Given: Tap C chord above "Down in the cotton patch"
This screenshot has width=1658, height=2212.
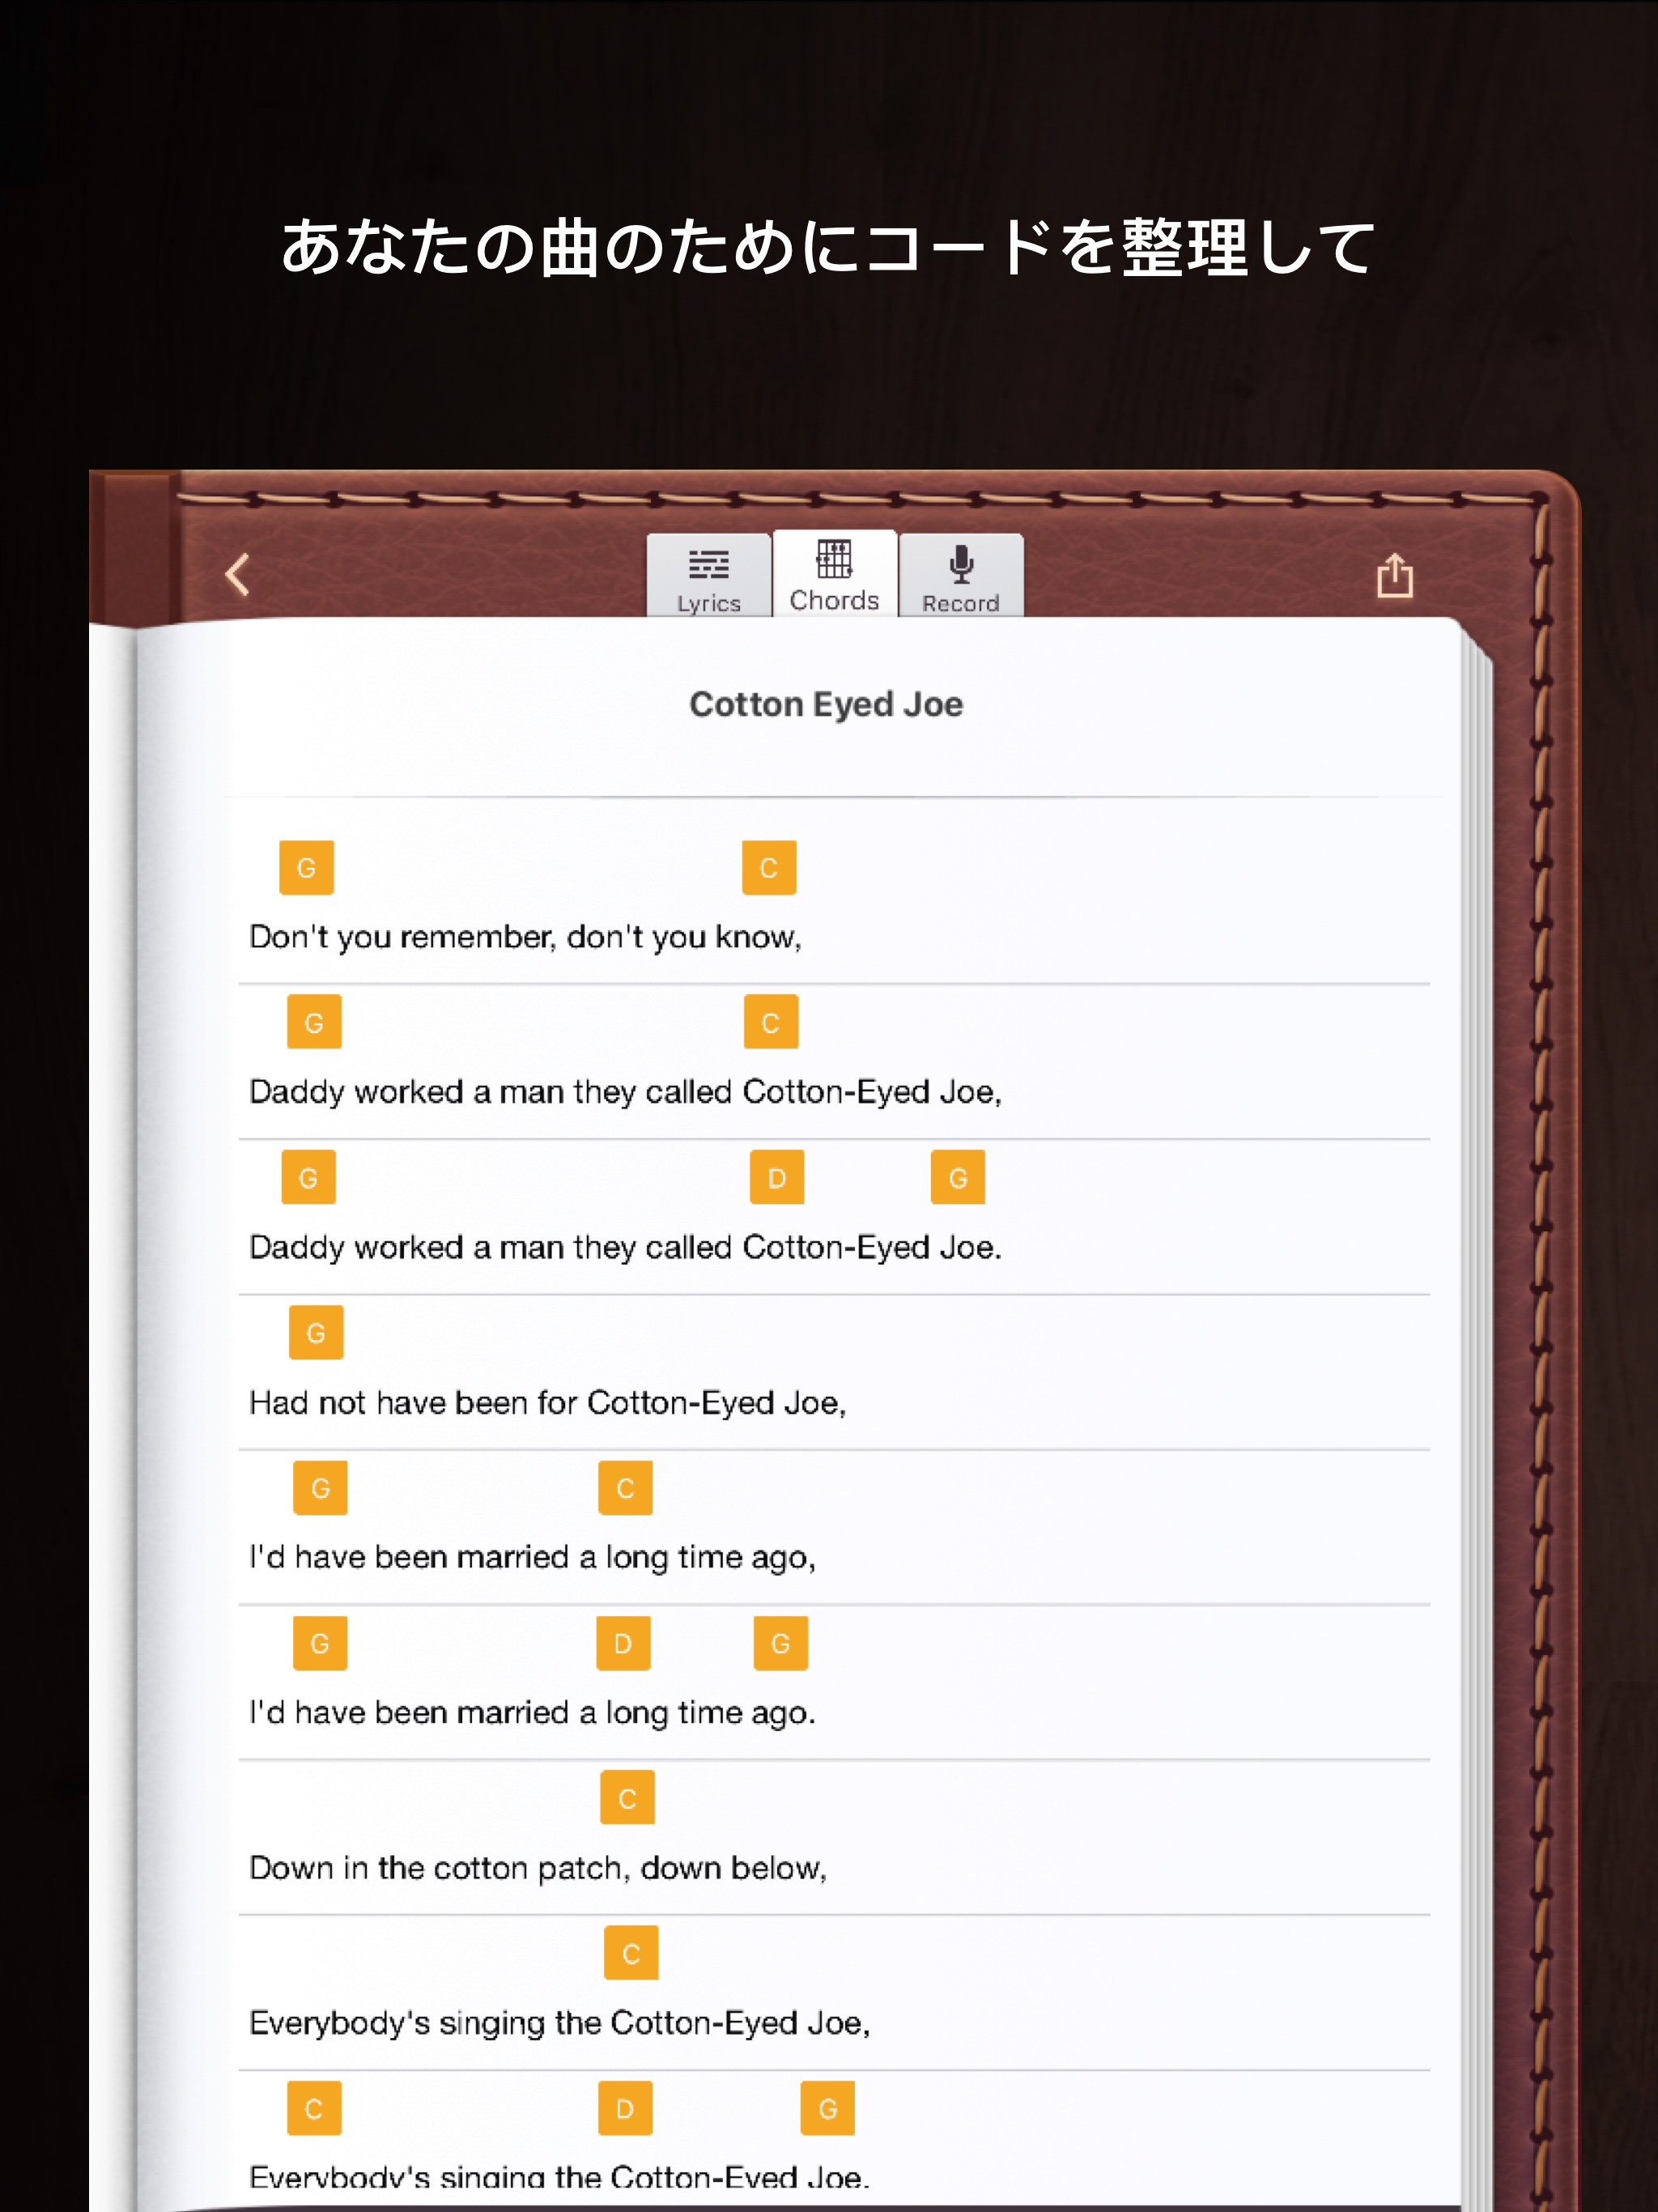Looking at the screenshot, I should coord(627,1797).
